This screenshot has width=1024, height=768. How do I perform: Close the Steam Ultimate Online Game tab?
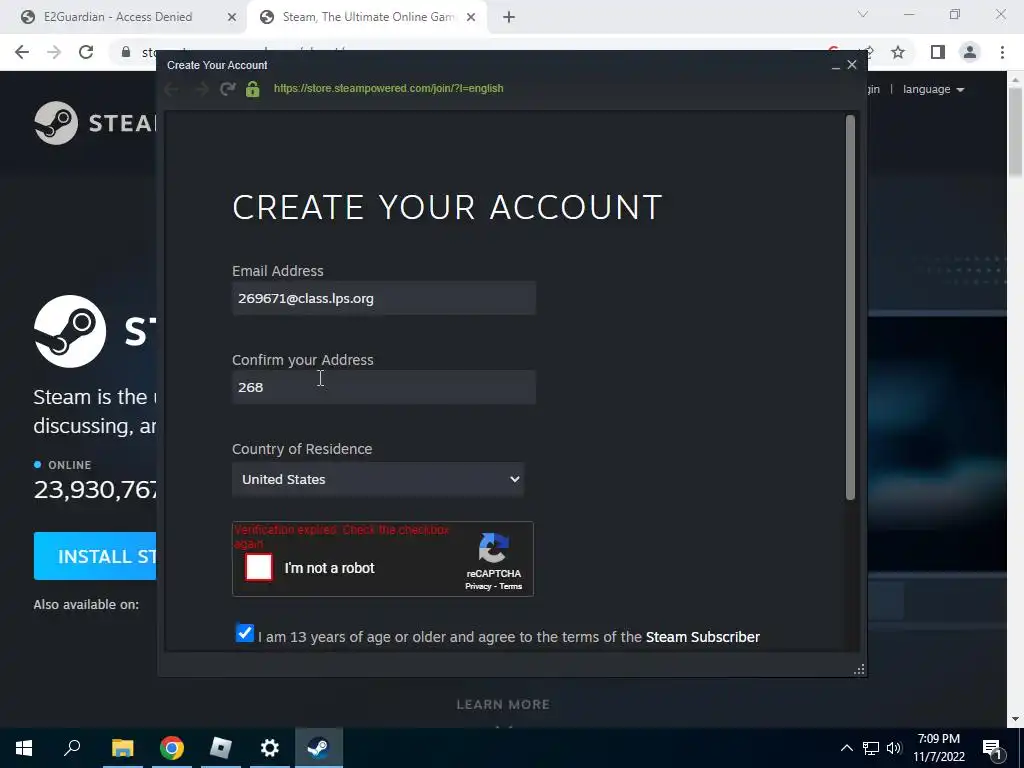[471, 17]
